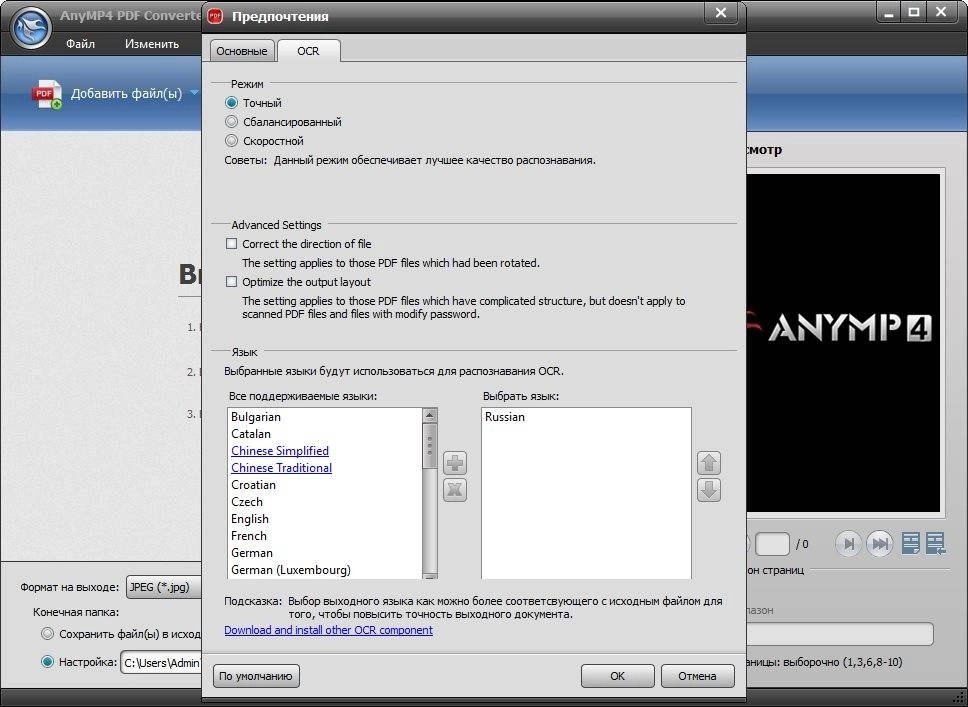Jump to last page in preview controls

pyautogui.click(x=880, y=543)
